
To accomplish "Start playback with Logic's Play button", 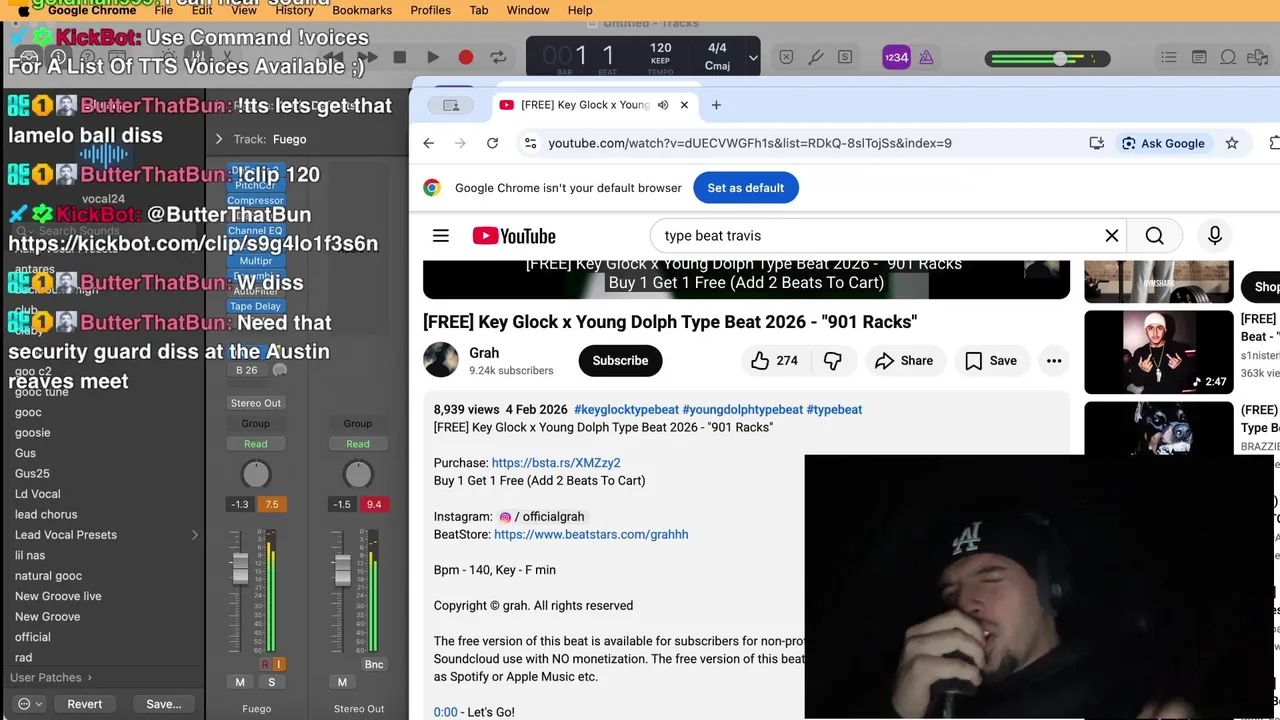I will [433, 58].
